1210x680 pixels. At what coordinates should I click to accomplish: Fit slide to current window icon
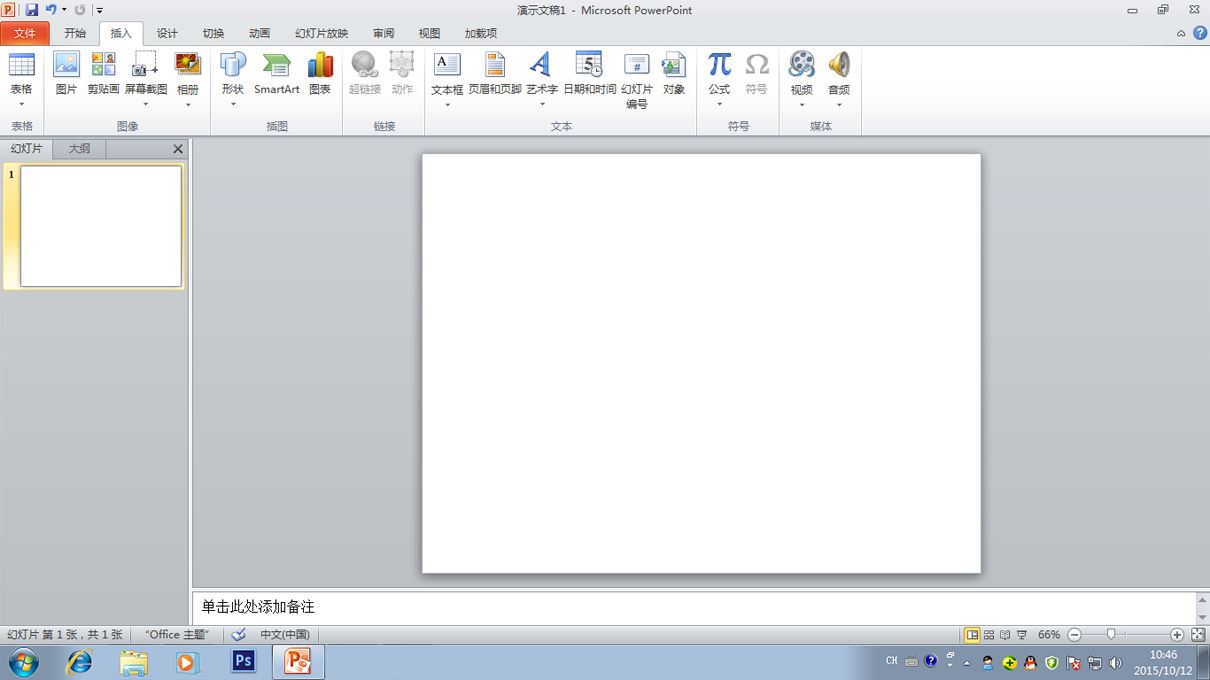tap(1198, 635)
